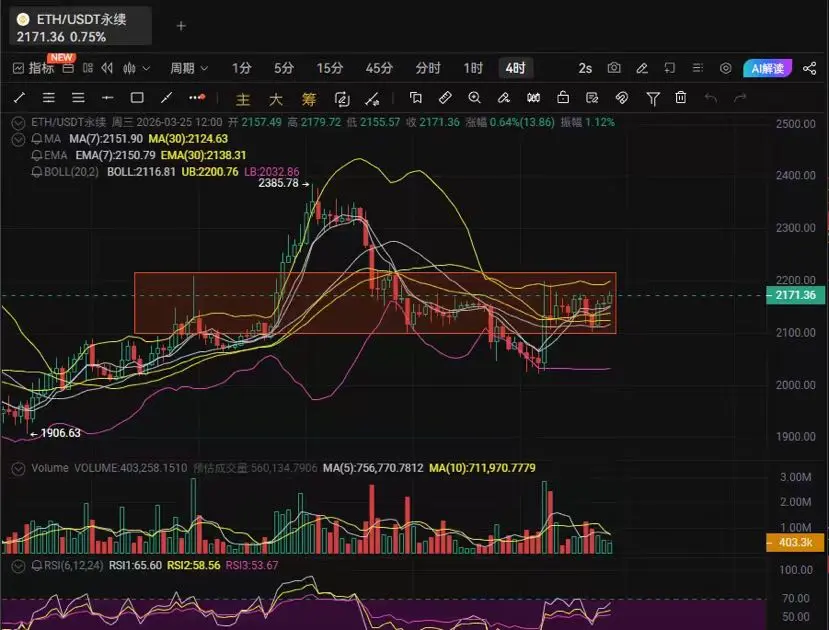
Task: Set alert bell on RSI(6,12,24)
Action: 37,566
